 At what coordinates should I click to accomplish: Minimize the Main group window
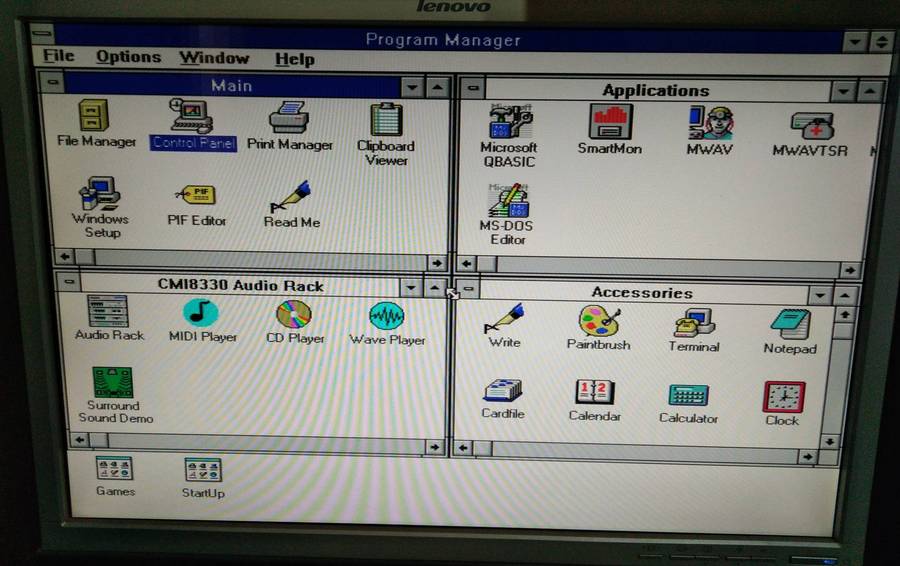[x=412, y=87]
